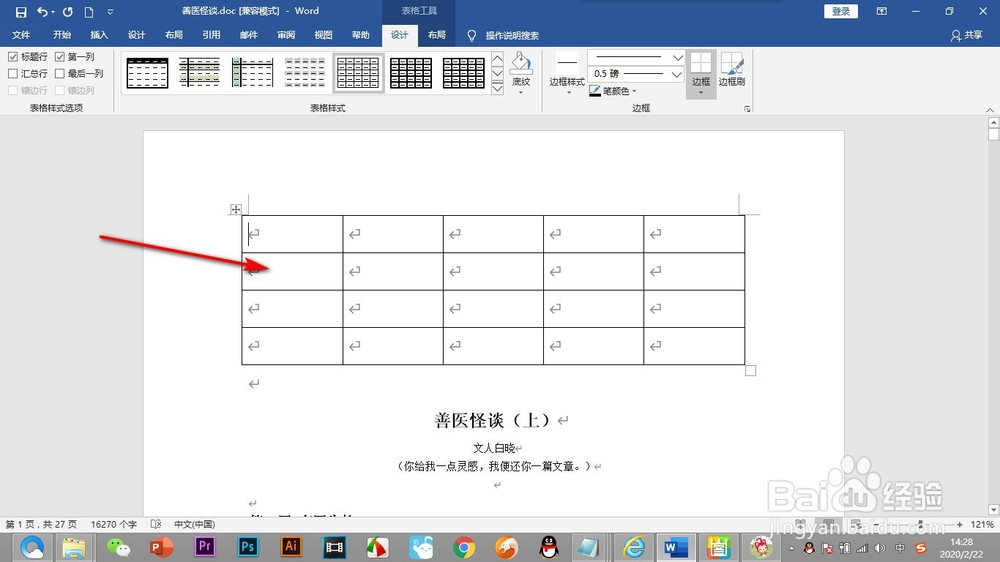Open Internet Explorer from the taskbar
The width and height of the screenshot is (1000, 562).
[634, 547]
